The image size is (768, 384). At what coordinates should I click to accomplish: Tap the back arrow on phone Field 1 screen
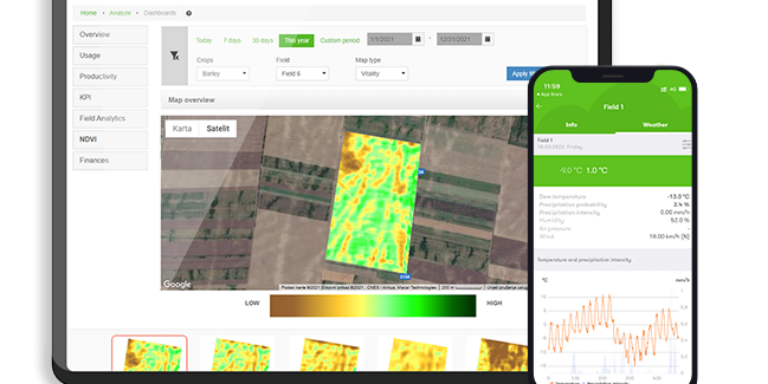click(x=540, y=106)
